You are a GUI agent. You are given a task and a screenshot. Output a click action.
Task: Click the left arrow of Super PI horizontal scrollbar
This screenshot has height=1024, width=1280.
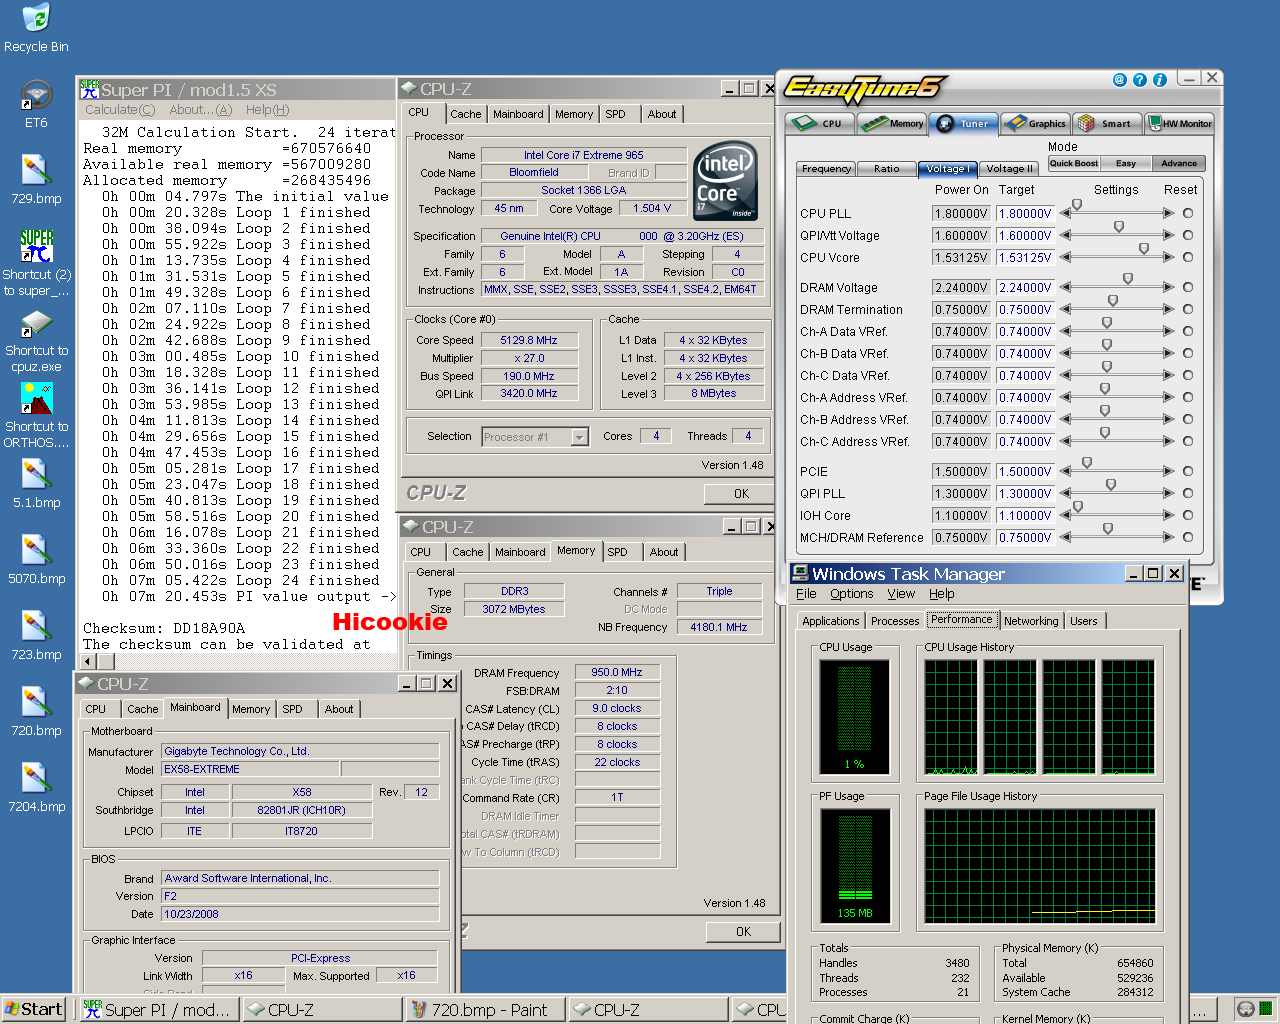[87, 661]
